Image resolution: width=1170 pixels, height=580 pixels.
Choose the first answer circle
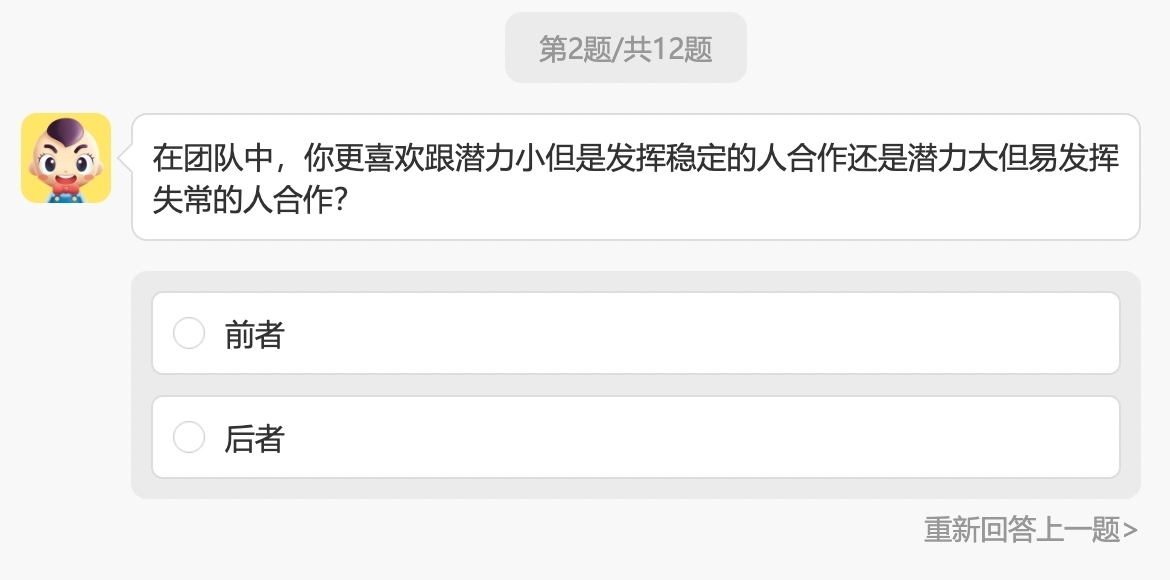(x=188, y=332)
